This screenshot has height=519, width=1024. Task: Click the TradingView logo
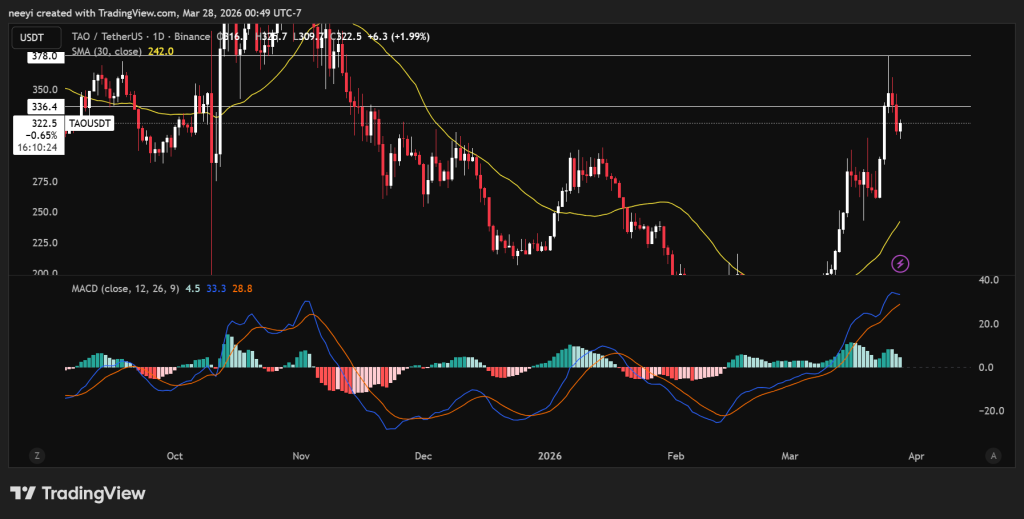coord(78,493)
